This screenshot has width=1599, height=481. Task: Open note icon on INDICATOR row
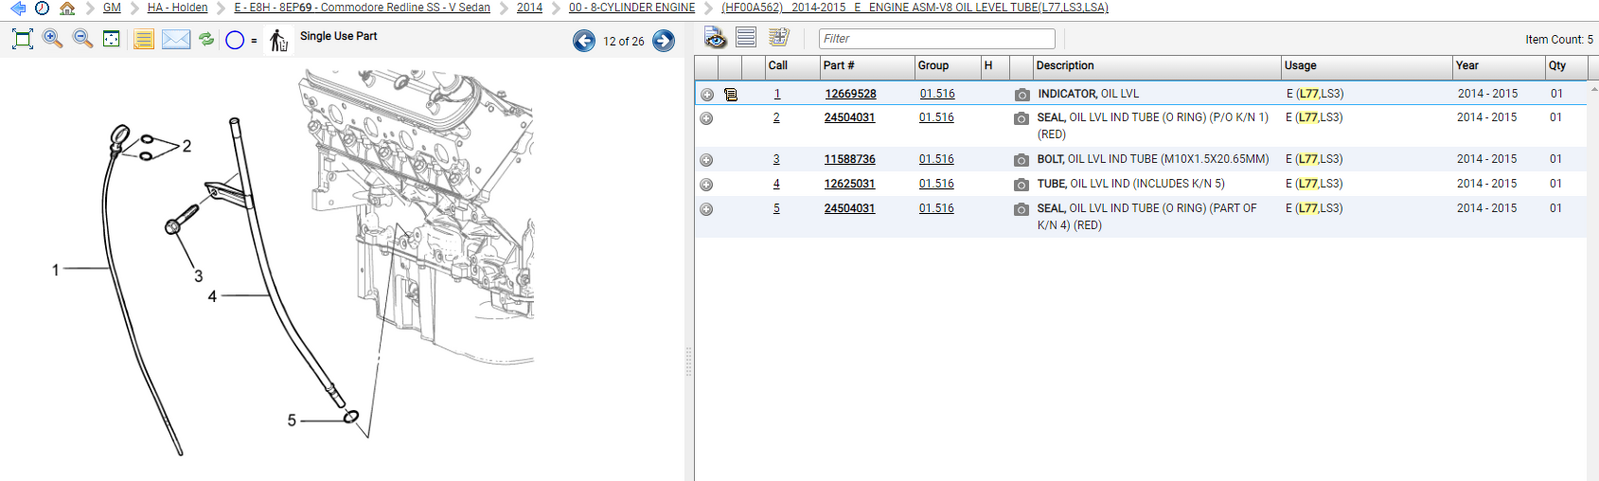pos(731,94)
